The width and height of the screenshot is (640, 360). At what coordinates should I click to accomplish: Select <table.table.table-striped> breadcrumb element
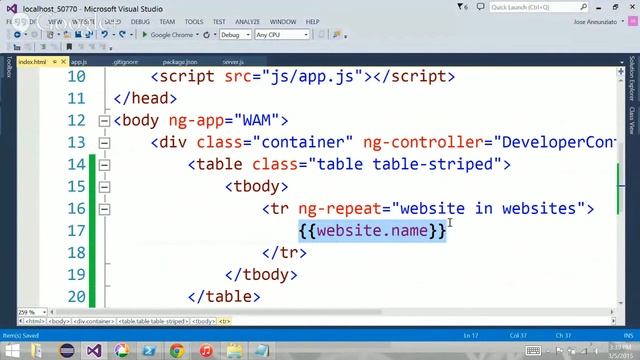[153, 322]
